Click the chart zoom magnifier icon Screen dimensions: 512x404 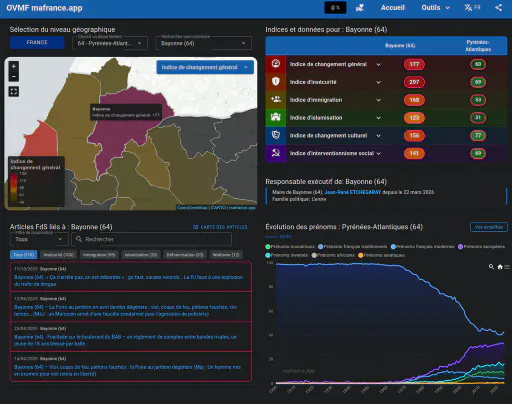coord(491,267)
